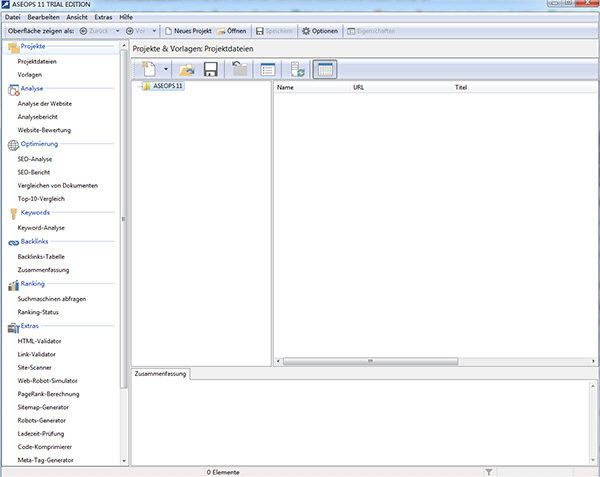This screenshot has height=477, width=600.
Task: Click the Neues Projekt button
Action: [188, 31]
